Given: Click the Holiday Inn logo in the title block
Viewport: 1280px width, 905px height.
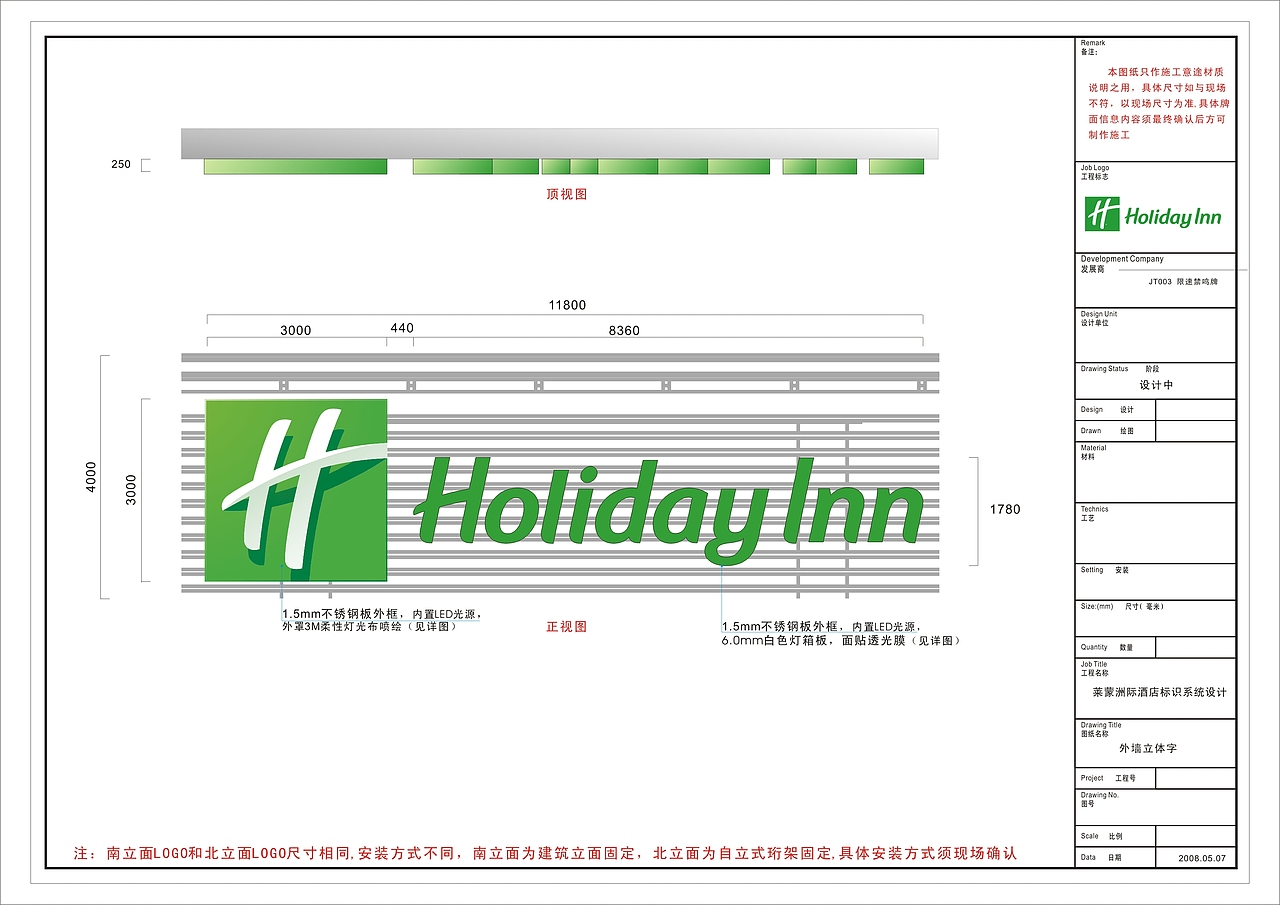Looking at the screenshot, I should coord(1153,214).
